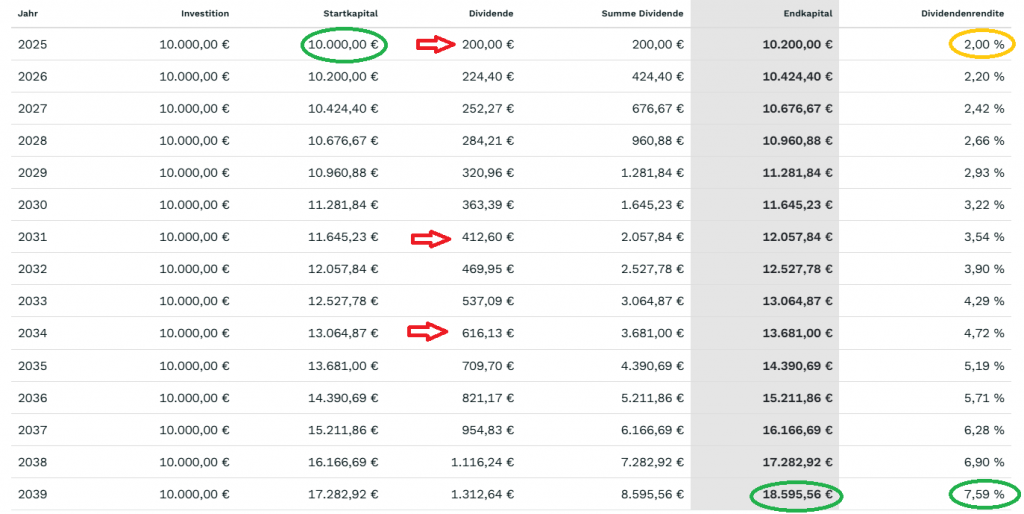Click the Dividende column header
This screenshot has height=514, width=1024.
point(491,14)
